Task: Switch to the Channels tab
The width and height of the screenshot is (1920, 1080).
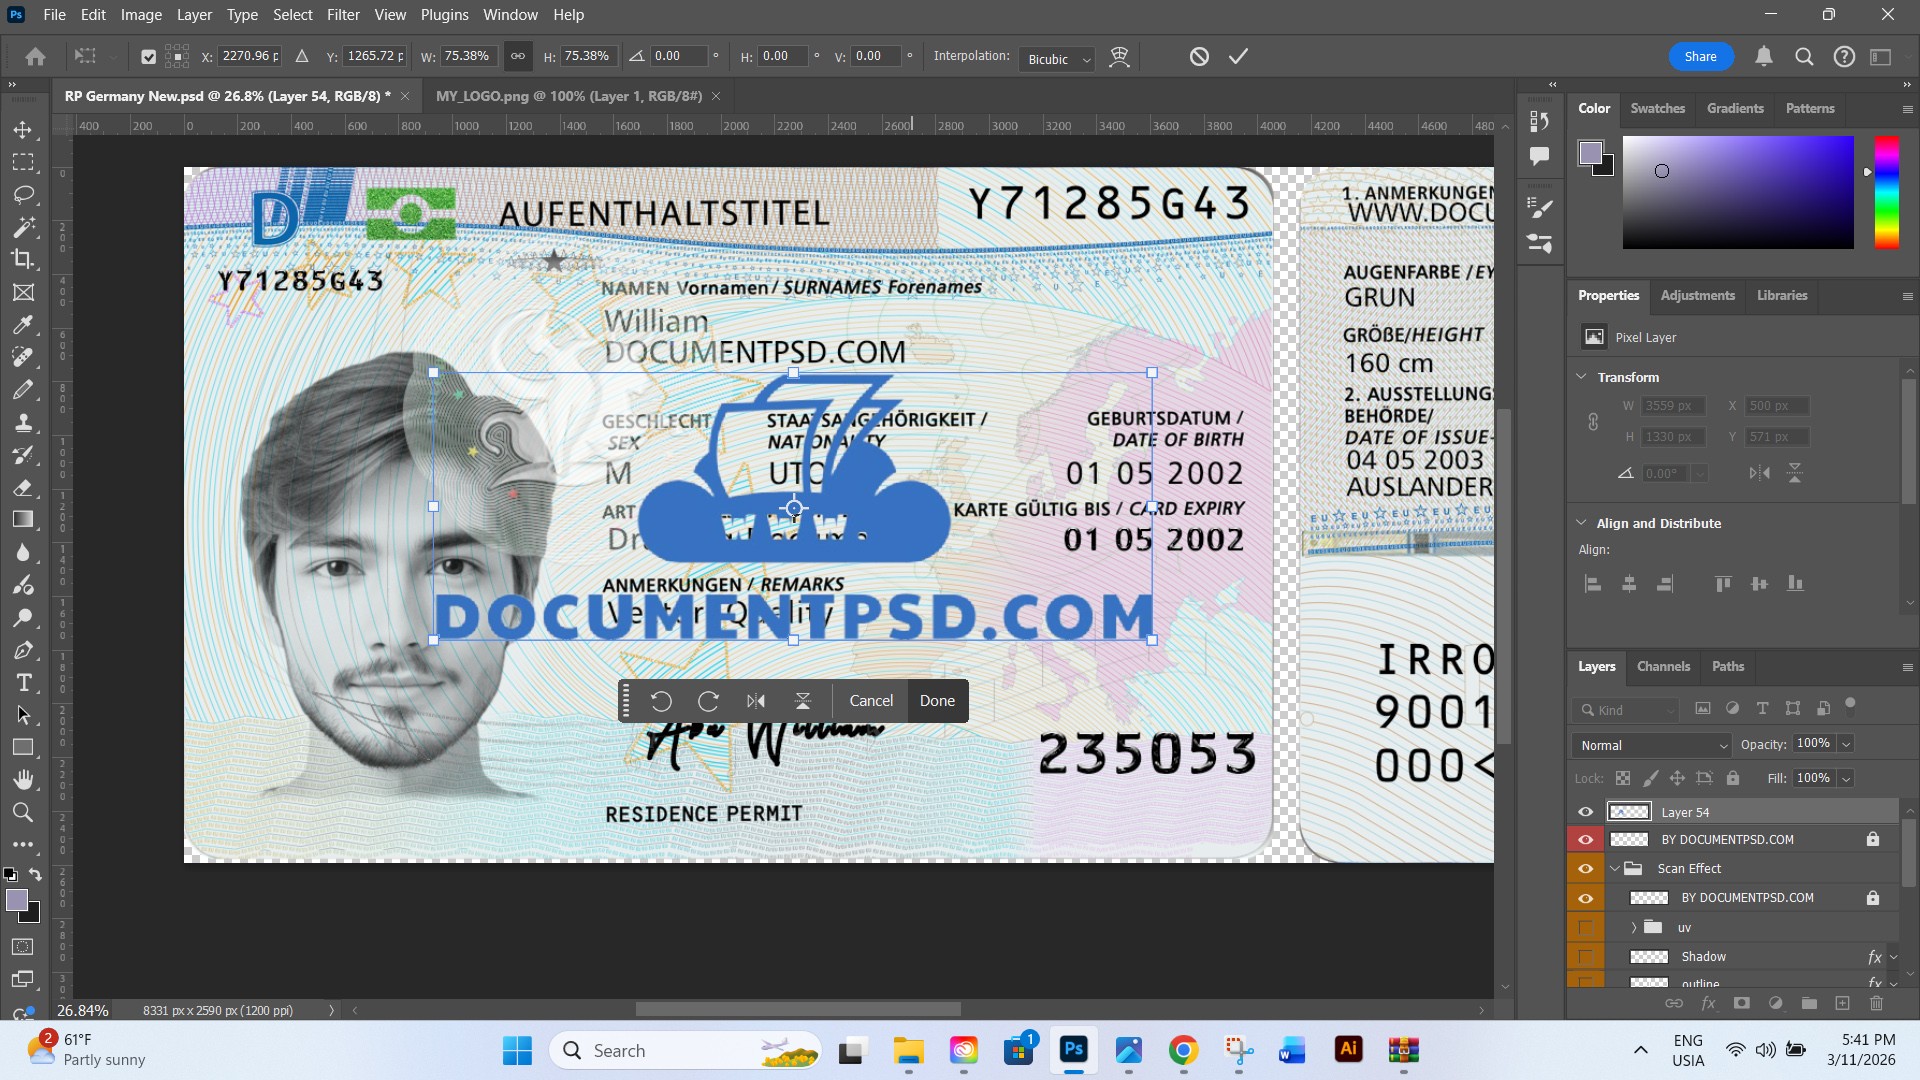Action: [1663, 666]
